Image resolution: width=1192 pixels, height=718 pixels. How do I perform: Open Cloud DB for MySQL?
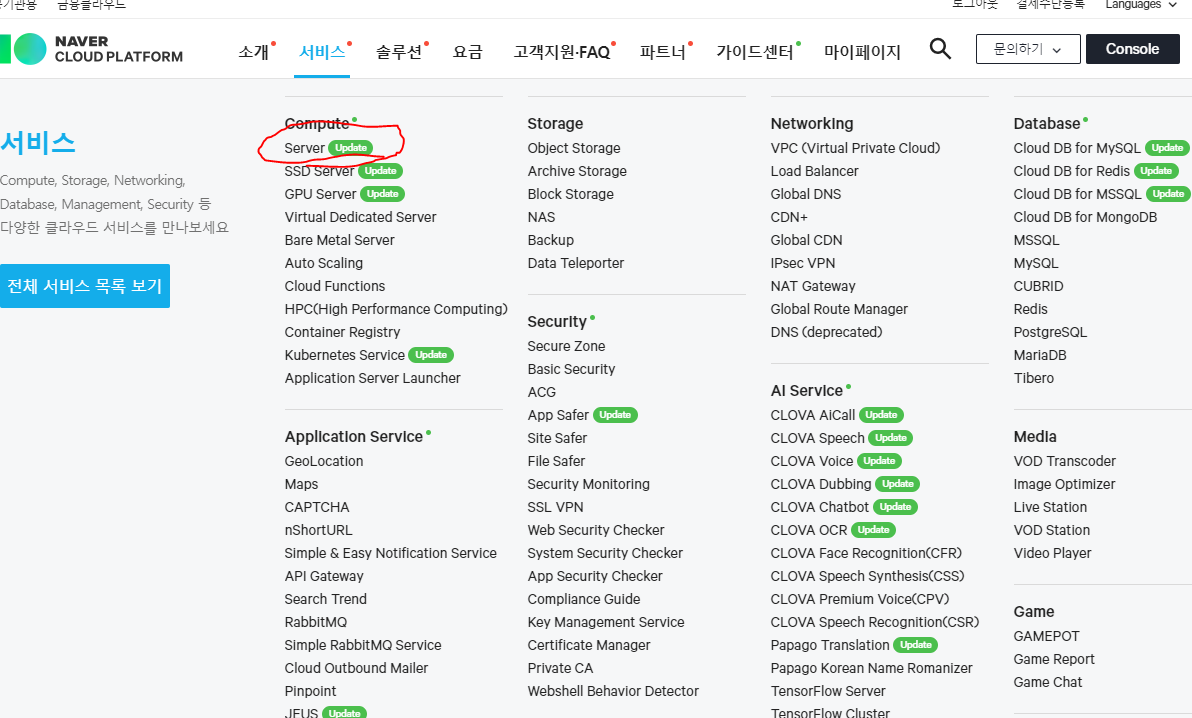[x=1076, y=148]
